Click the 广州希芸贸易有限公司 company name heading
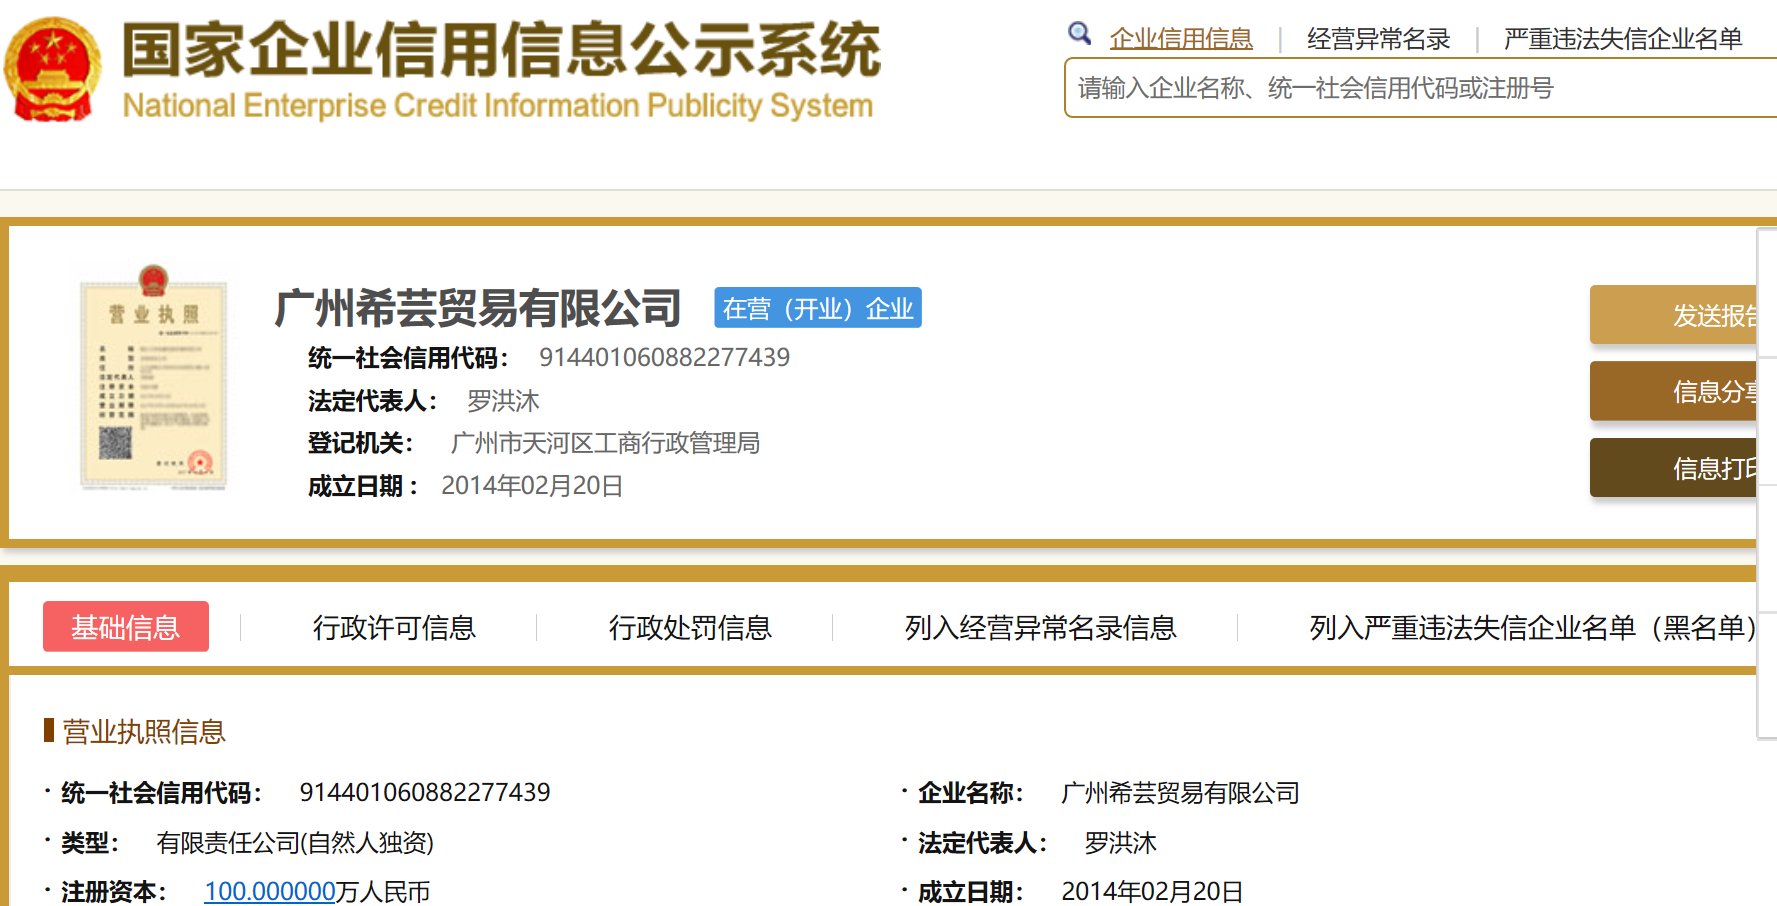 tap(478, 308)
